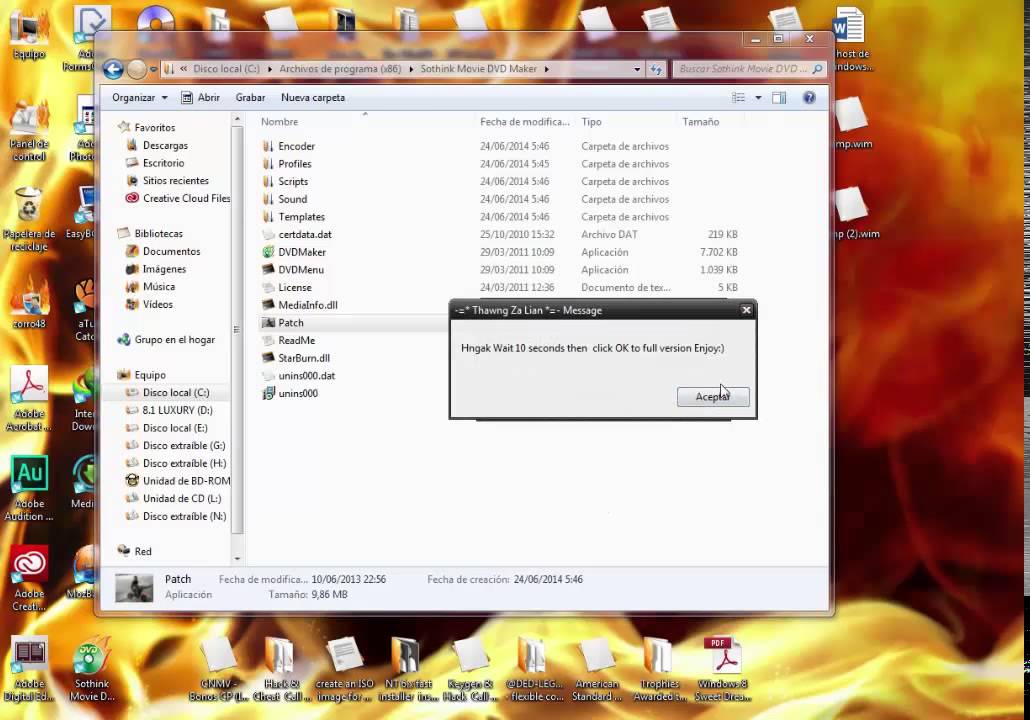This screenshot has height=720, width=1030.
Task: Open Descargas in navigation pane
Action: click(165, 145)
